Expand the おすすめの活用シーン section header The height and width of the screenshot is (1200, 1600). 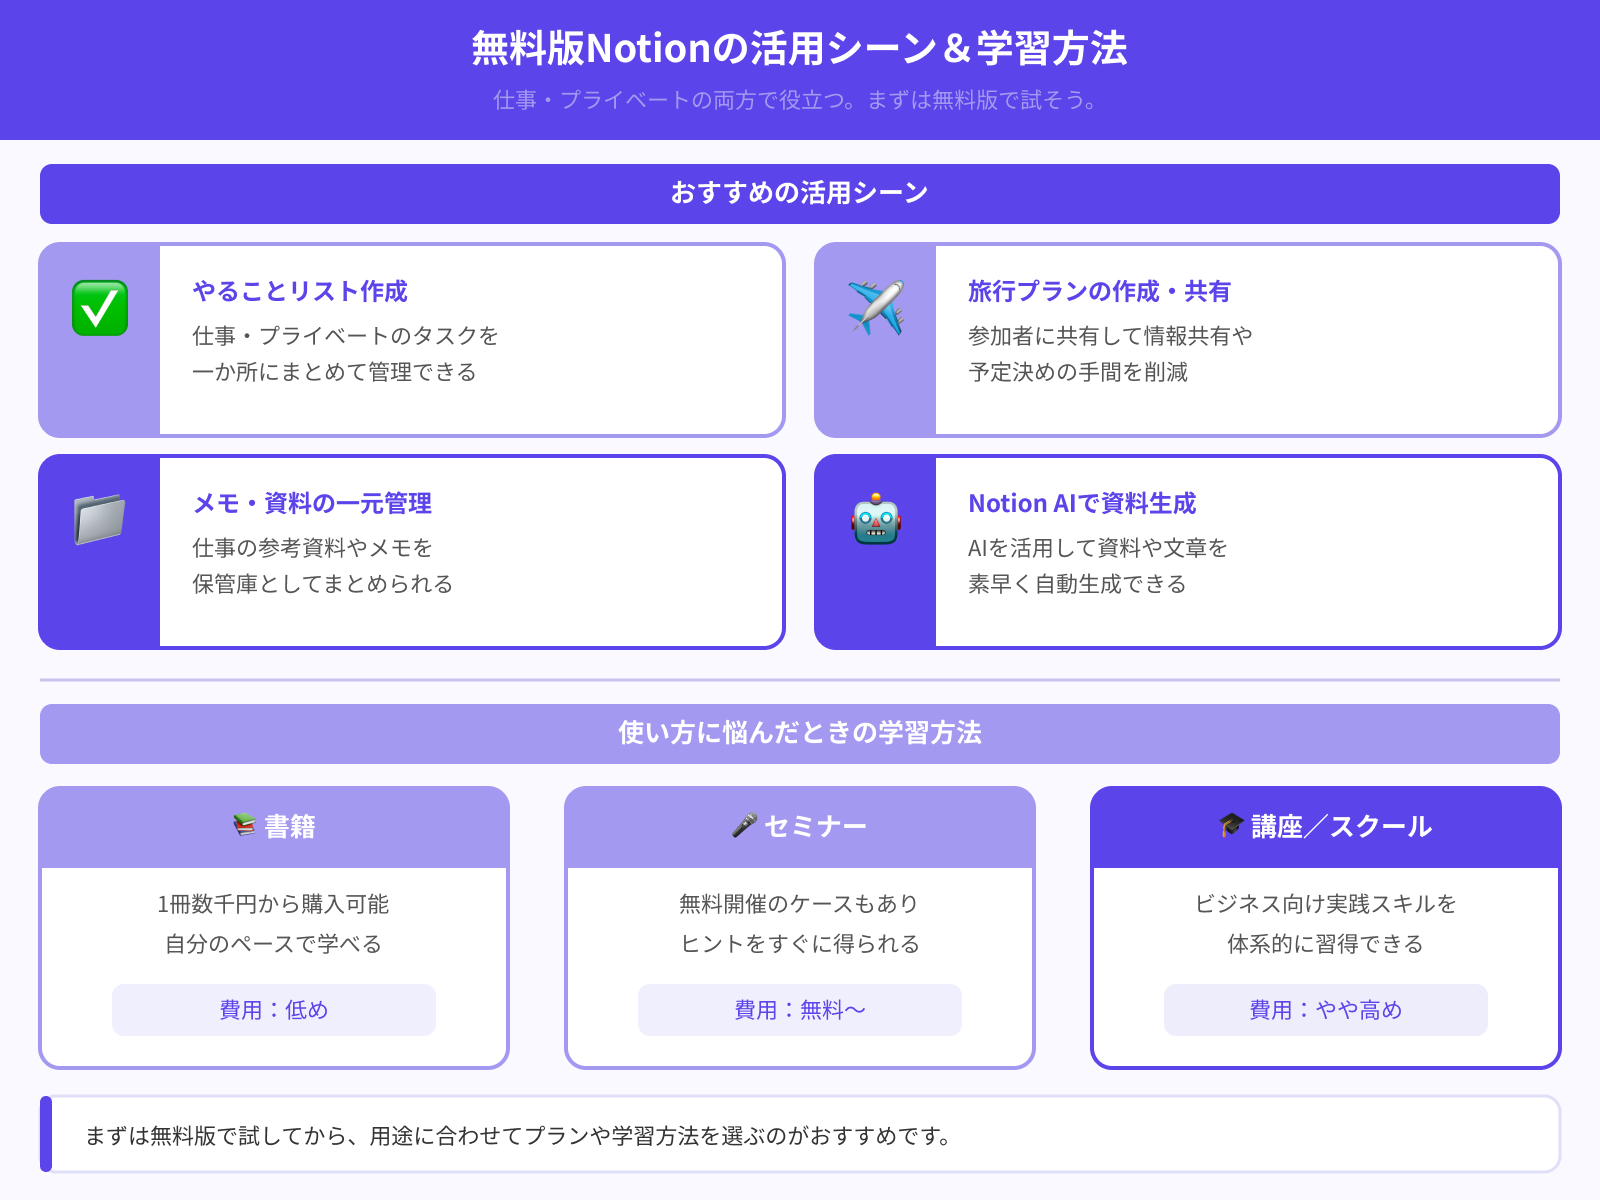[800, 193]
